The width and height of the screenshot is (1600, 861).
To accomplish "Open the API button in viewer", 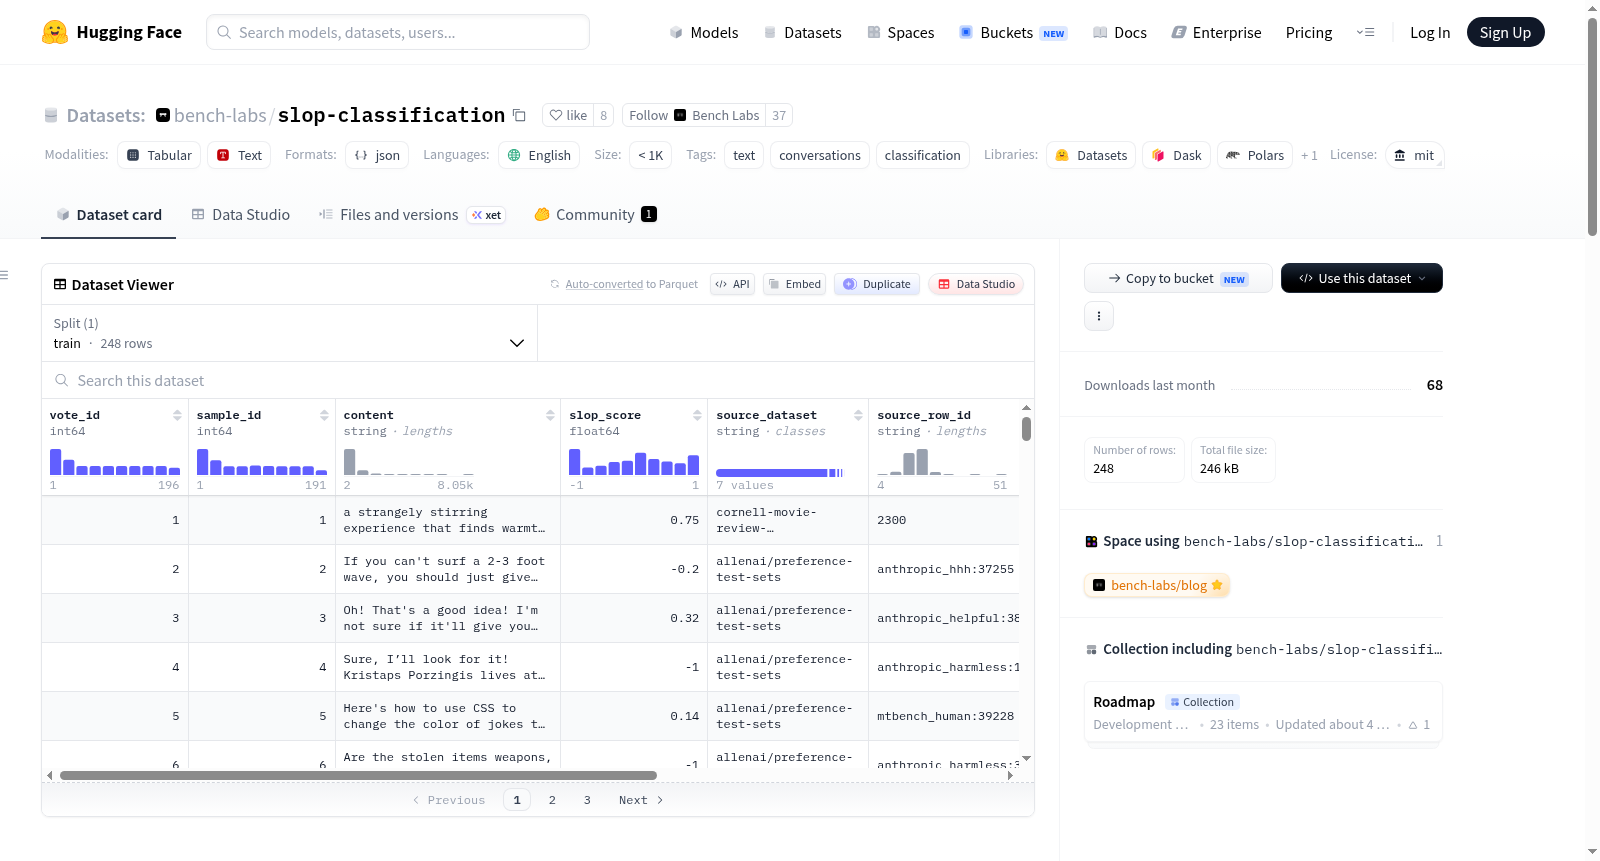I will (x=732, y=284).
